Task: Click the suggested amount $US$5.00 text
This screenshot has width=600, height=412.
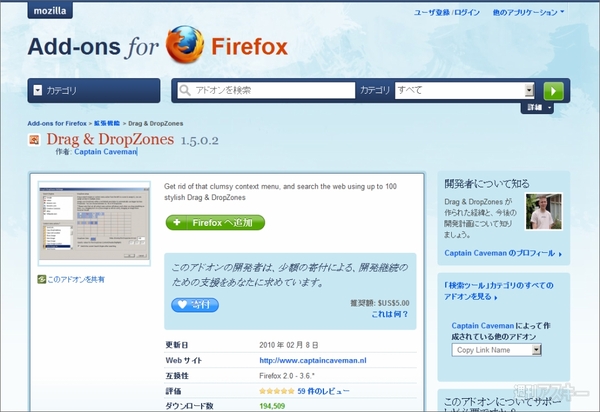Action: click(x=393, y=303)
